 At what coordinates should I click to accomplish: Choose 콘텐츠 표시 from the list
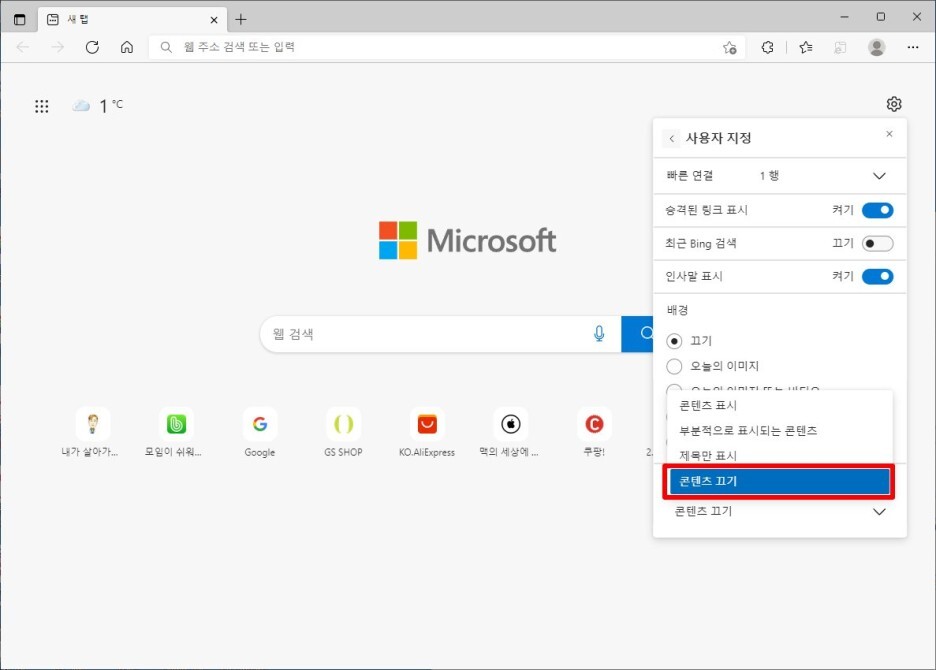point(780,405)
